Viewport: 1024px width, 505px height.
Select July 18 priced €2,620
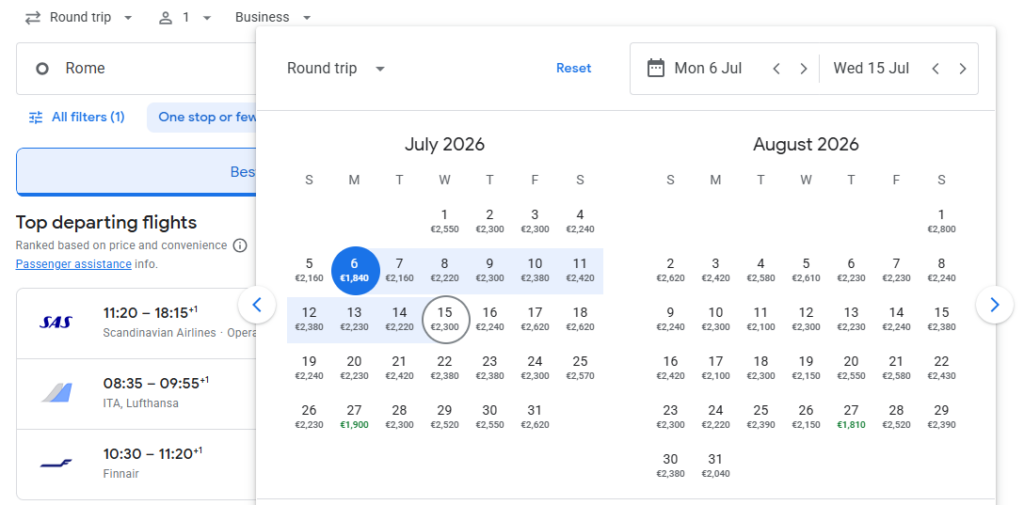tap(580, 319)
